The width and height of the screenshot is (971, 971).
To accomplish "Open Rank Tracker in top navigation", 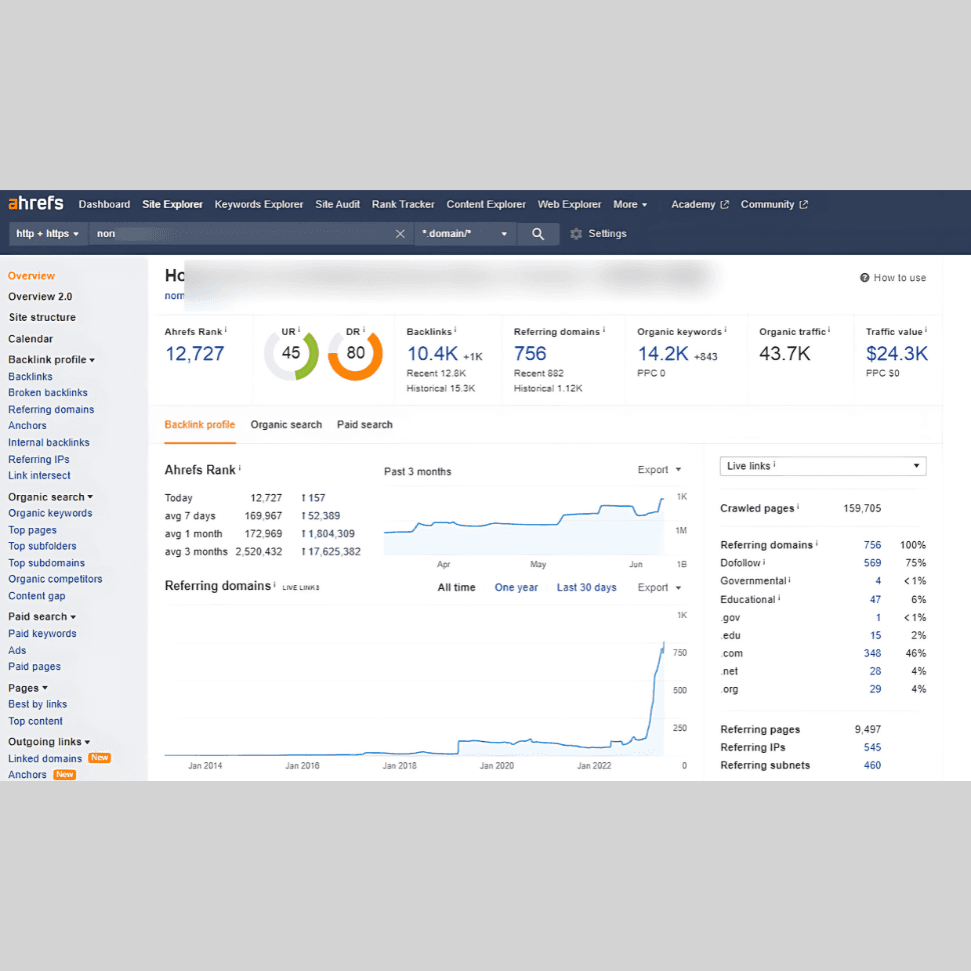I will click(403, 204).
